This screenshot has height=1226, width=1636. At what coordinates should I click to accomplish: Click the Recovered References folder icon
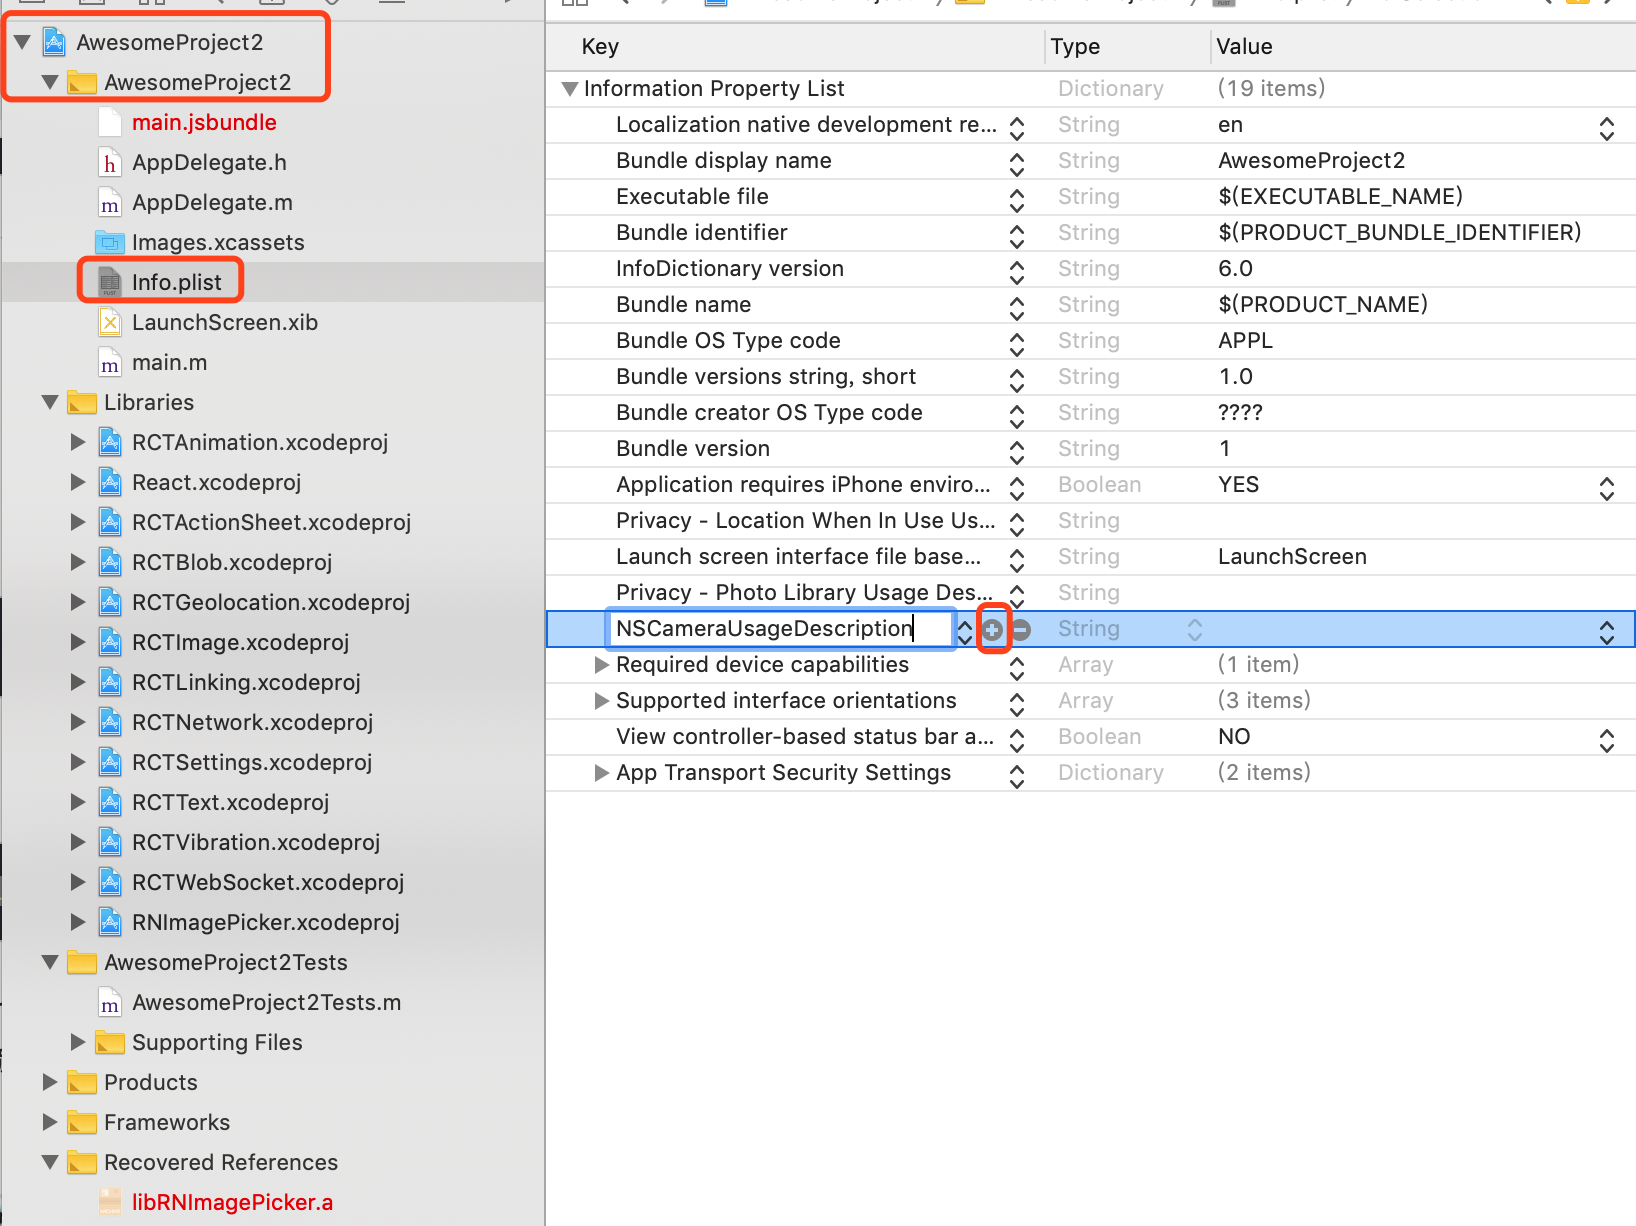point(82,1162)
